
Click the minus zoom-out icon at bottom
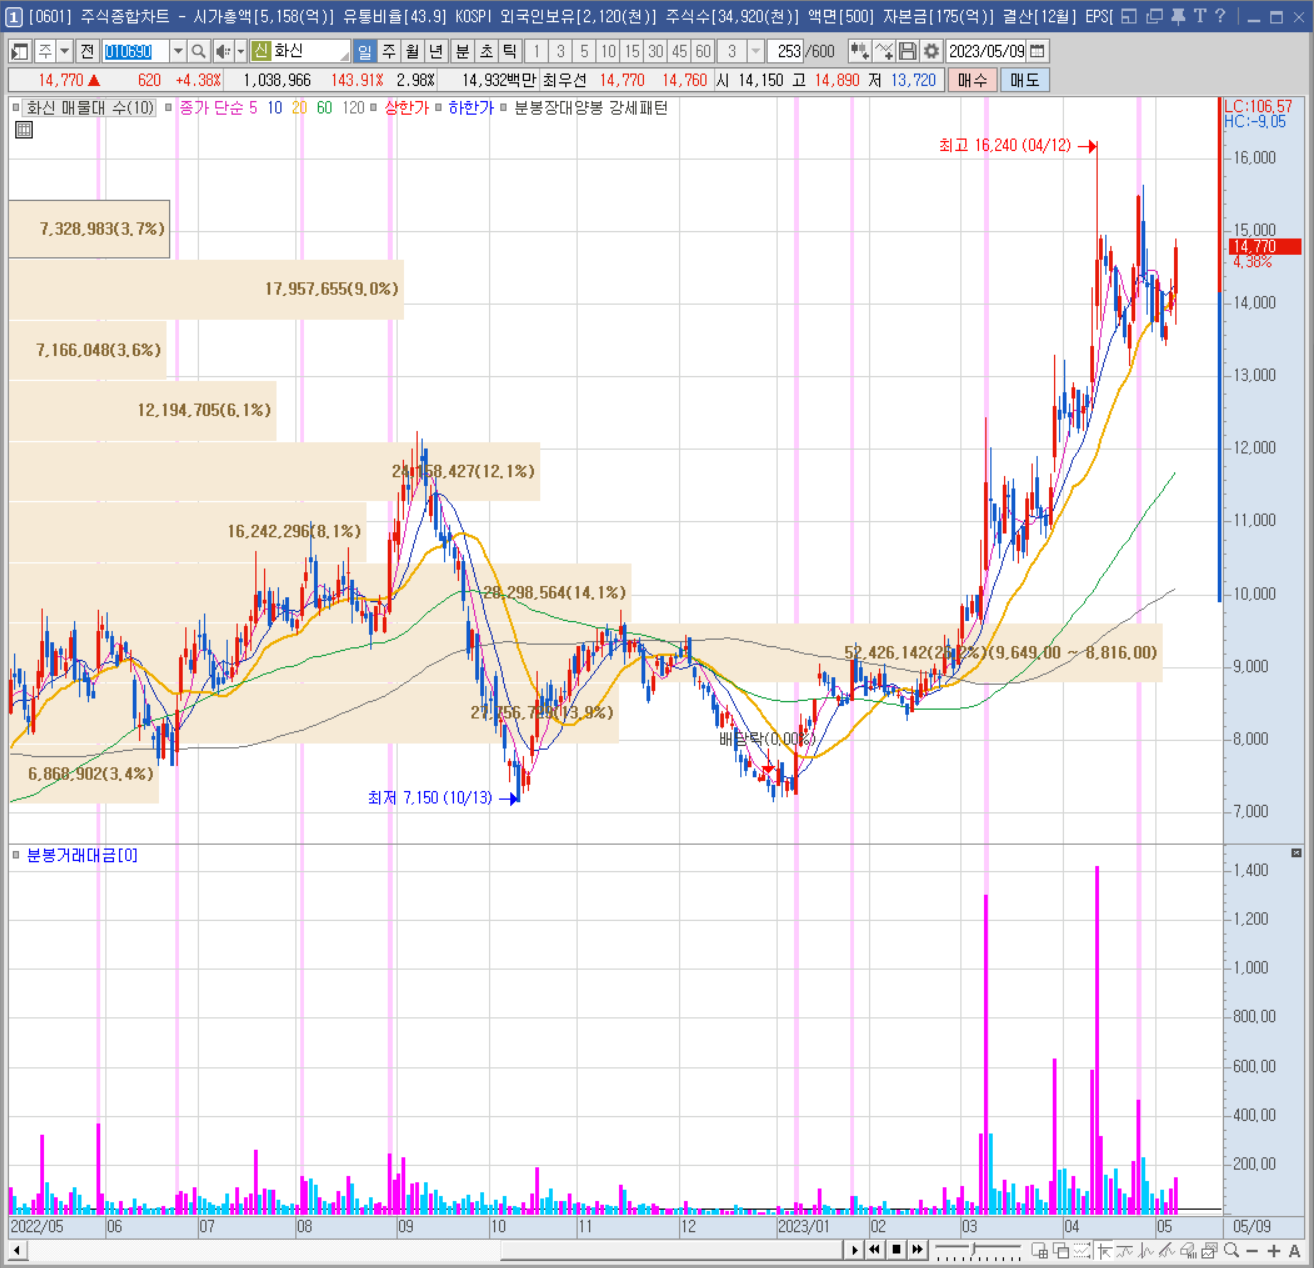pos(1252,1250)
